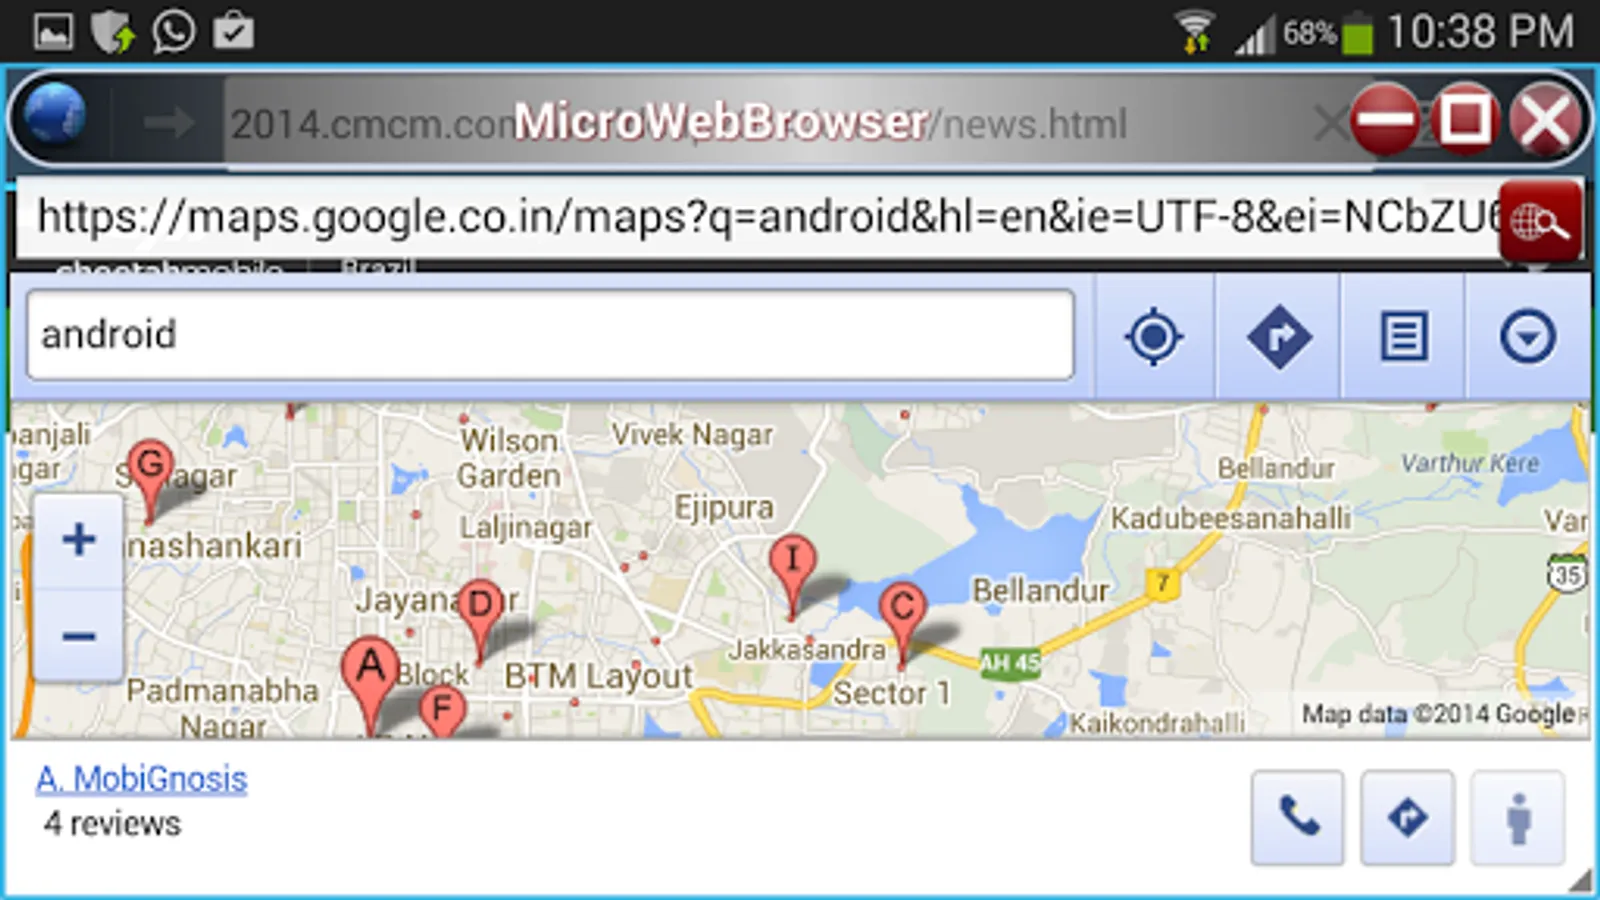
Task: Click the 10:38 PM clock
Action: pyautogui.click(x=1481, y=32)
